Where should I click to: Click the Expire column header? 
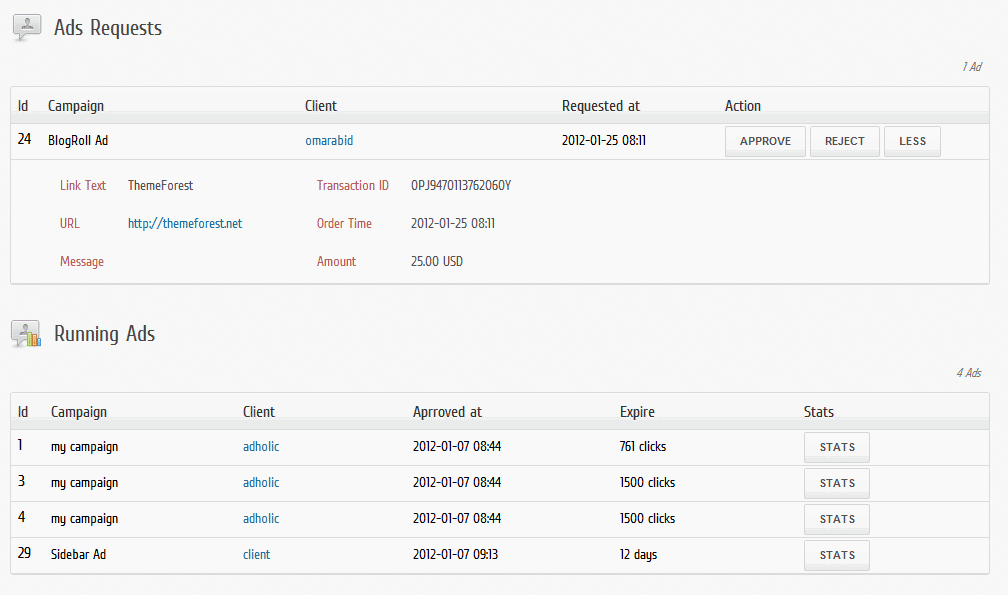coord(637,412)
